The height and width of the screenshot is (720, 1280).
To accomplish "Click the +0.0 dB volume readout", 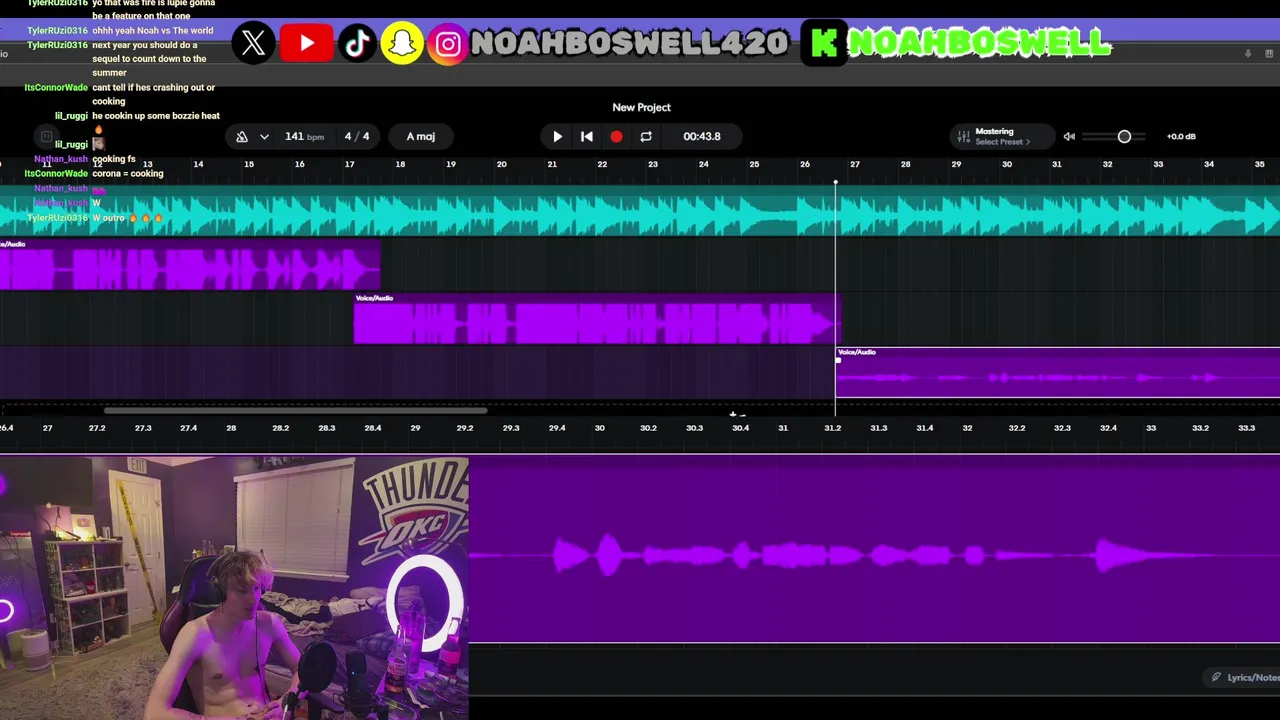I will (x=1181, y=136).
